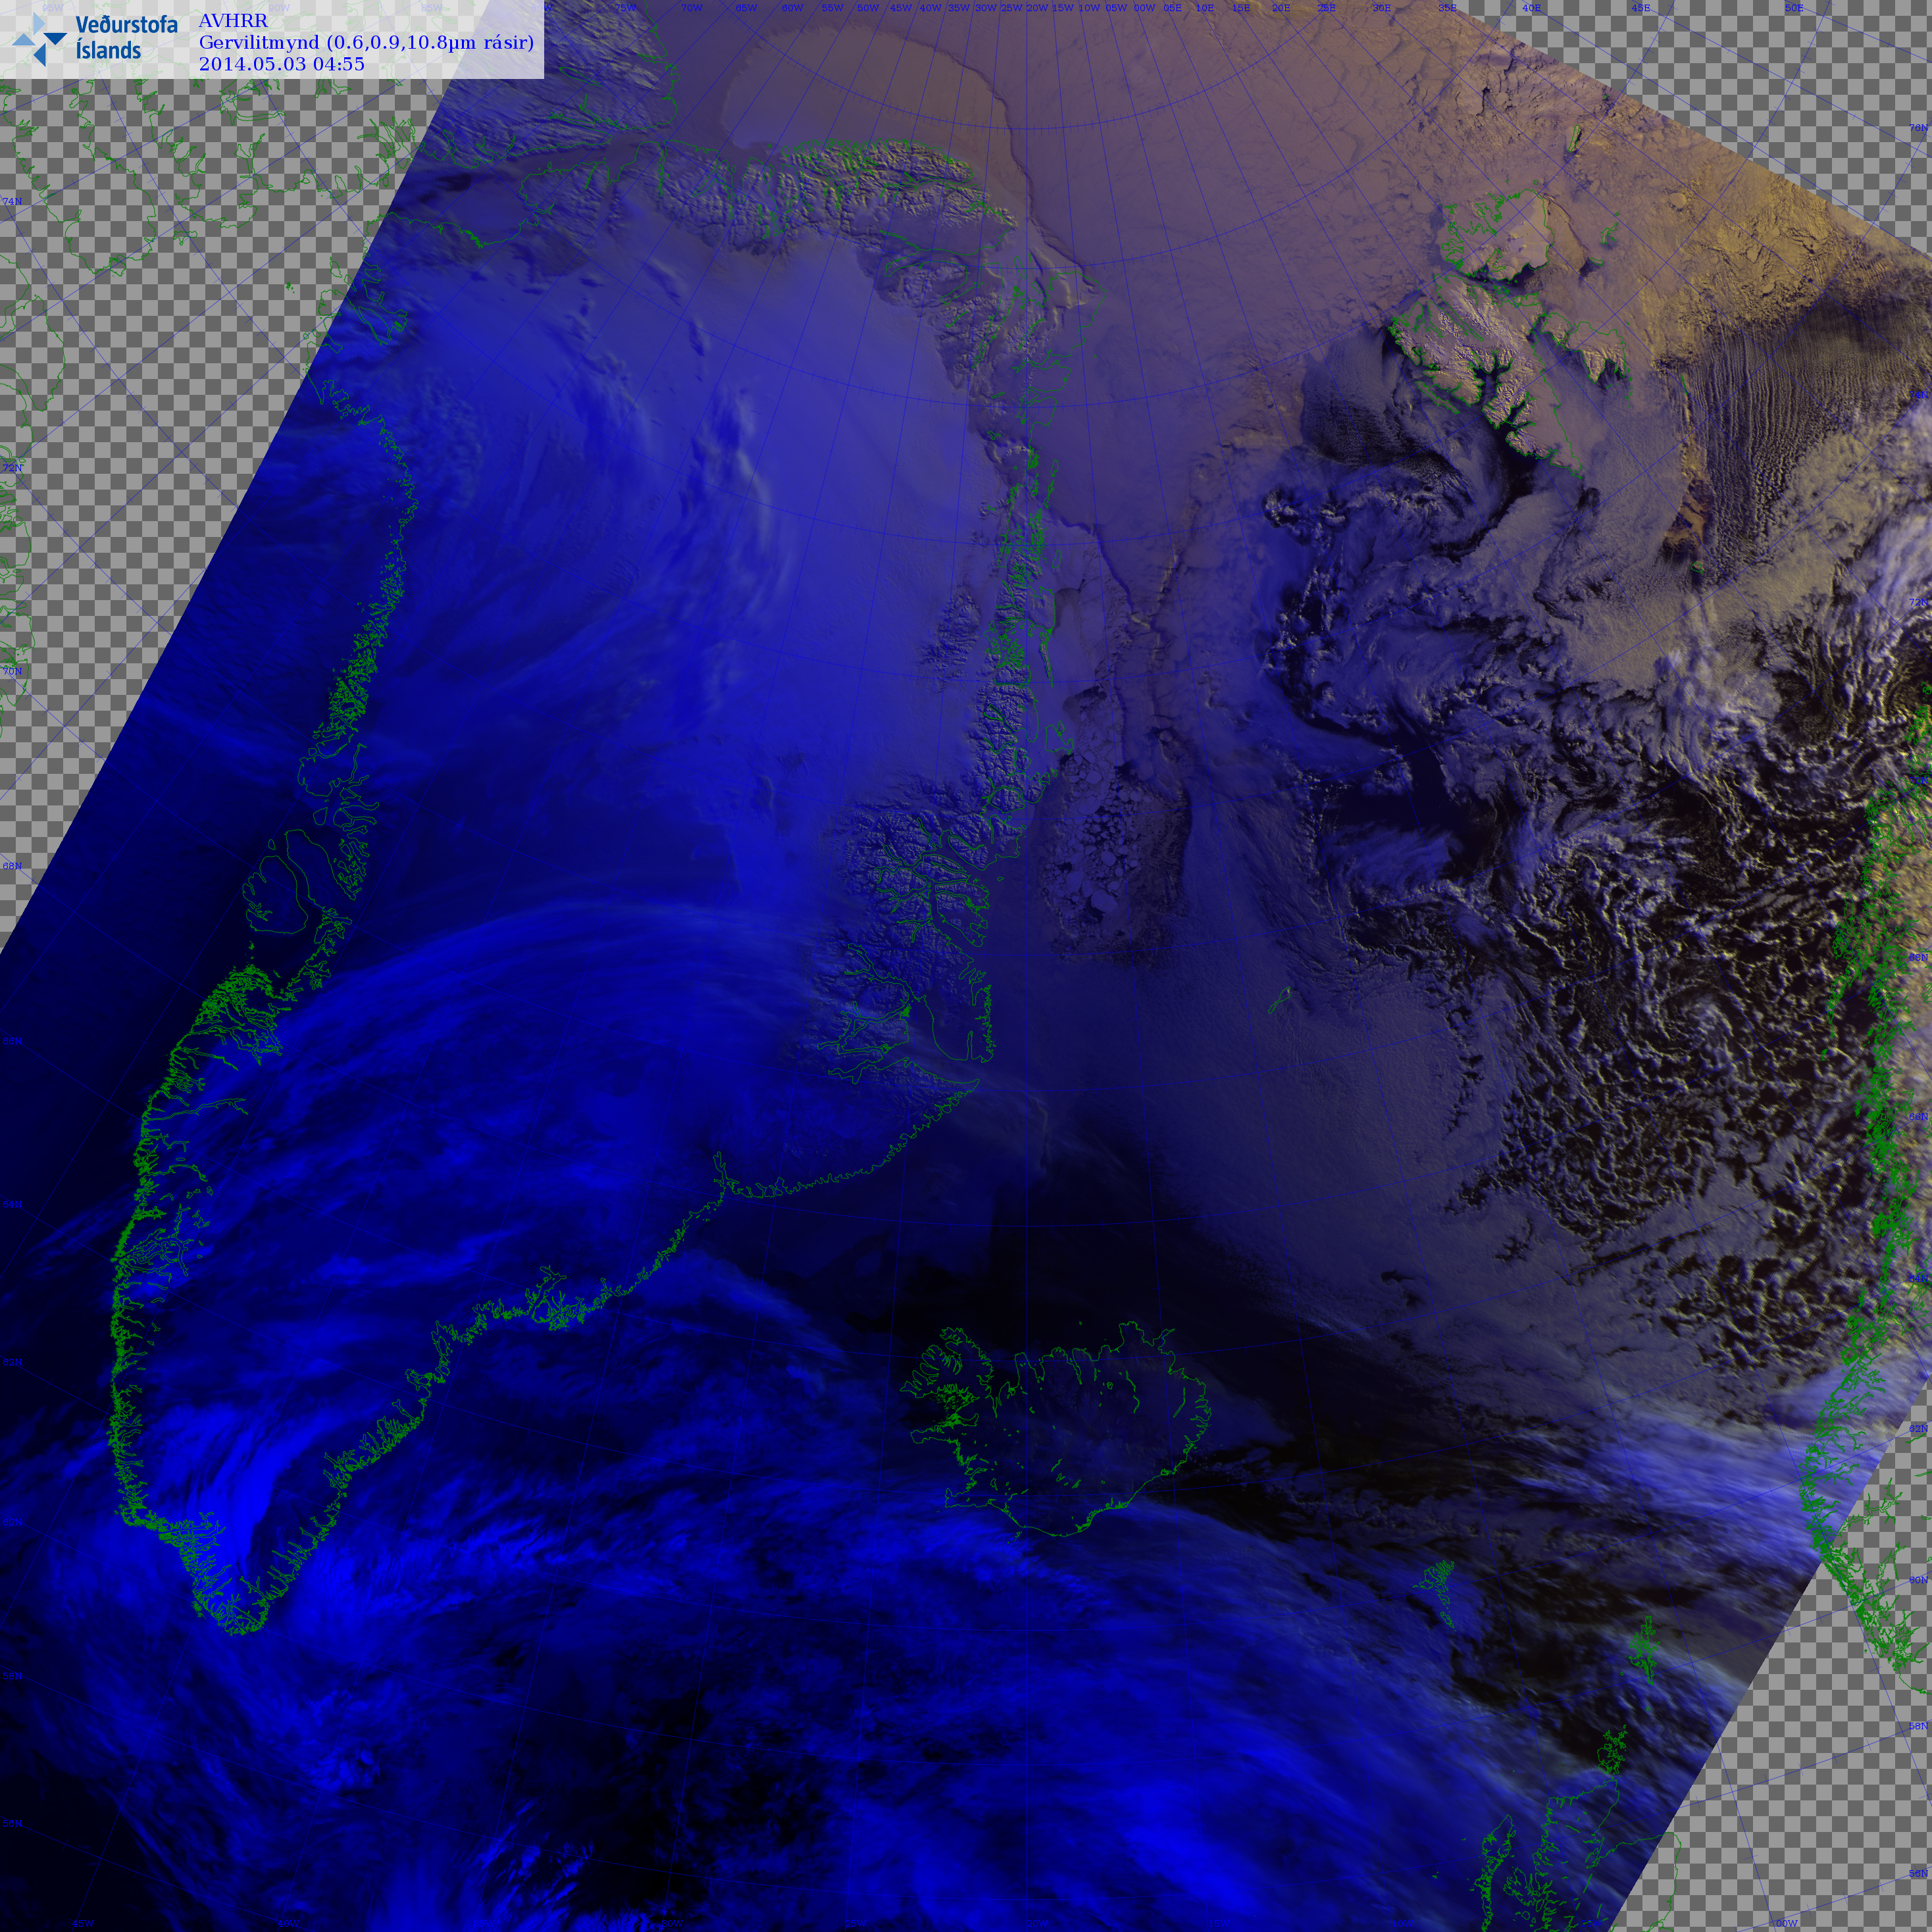Click the 50E longitude label

tap(1794, 8)
